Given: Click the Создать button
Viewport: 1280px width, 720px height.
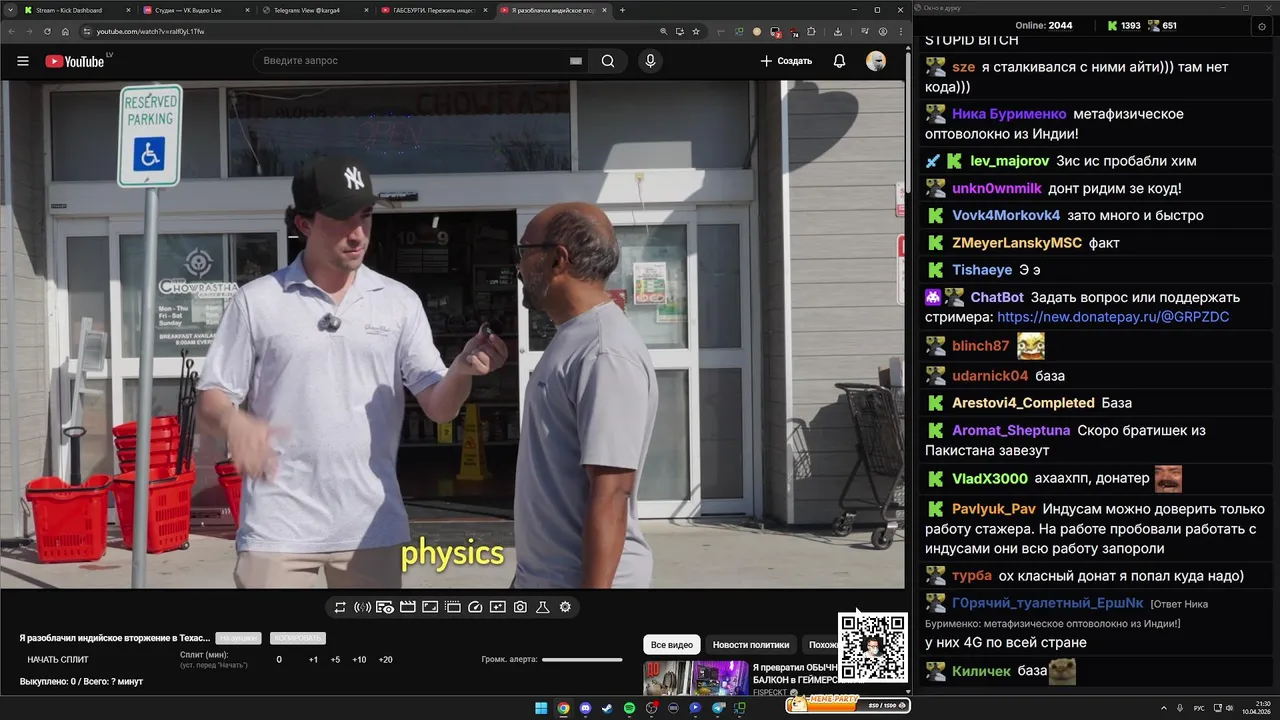Looking at the screenshot, I should 786,61.
